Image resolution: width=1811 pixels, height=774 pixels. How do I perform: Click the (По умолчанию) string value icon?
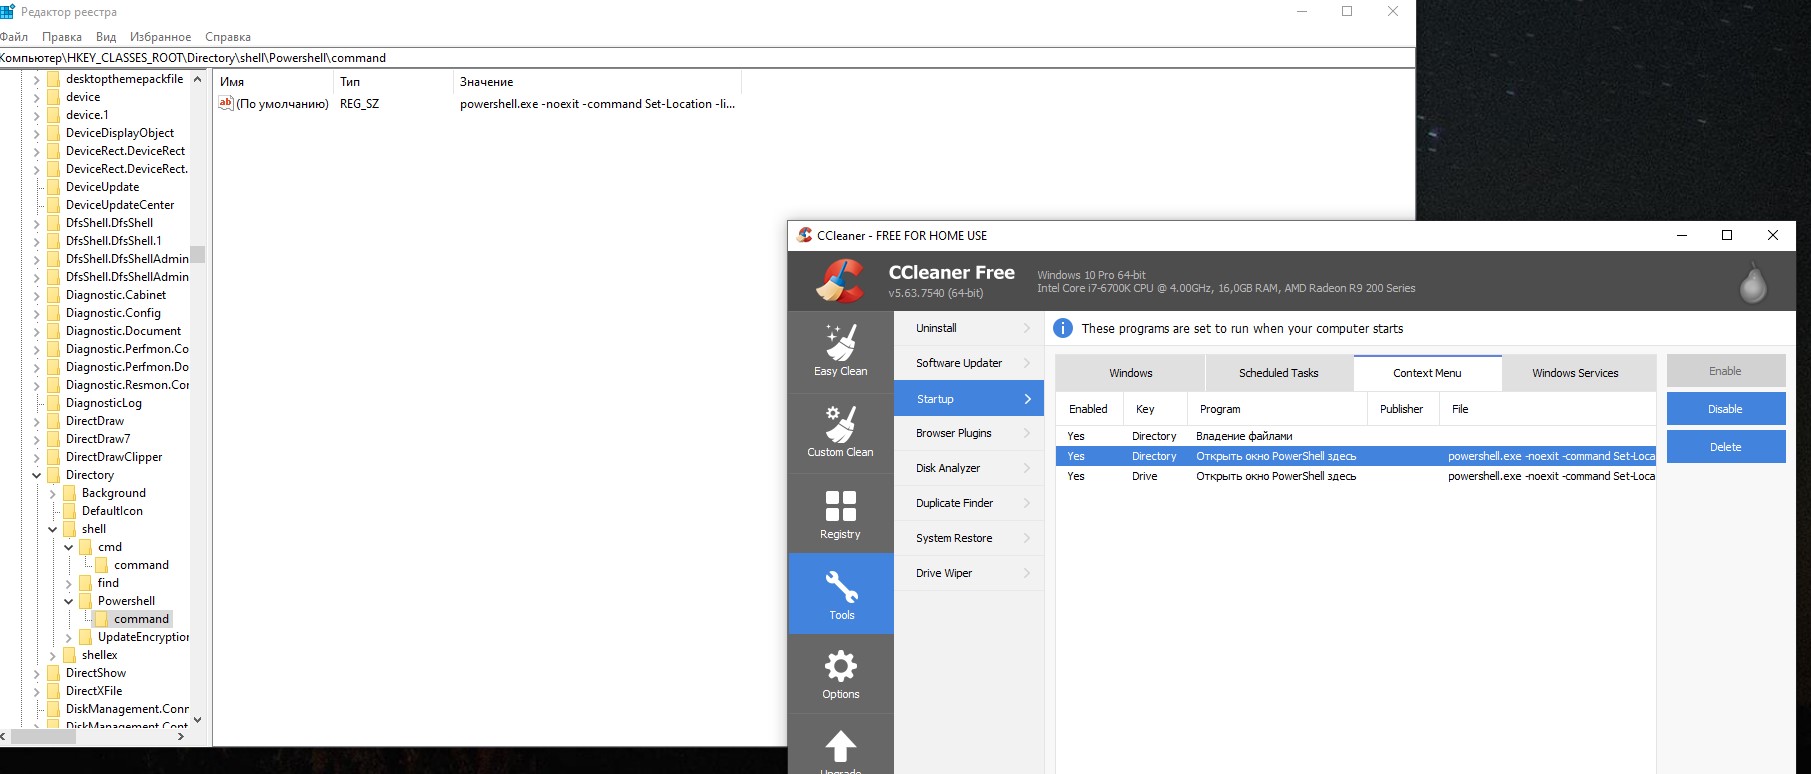pyautogui.click(x=226, y=103)
